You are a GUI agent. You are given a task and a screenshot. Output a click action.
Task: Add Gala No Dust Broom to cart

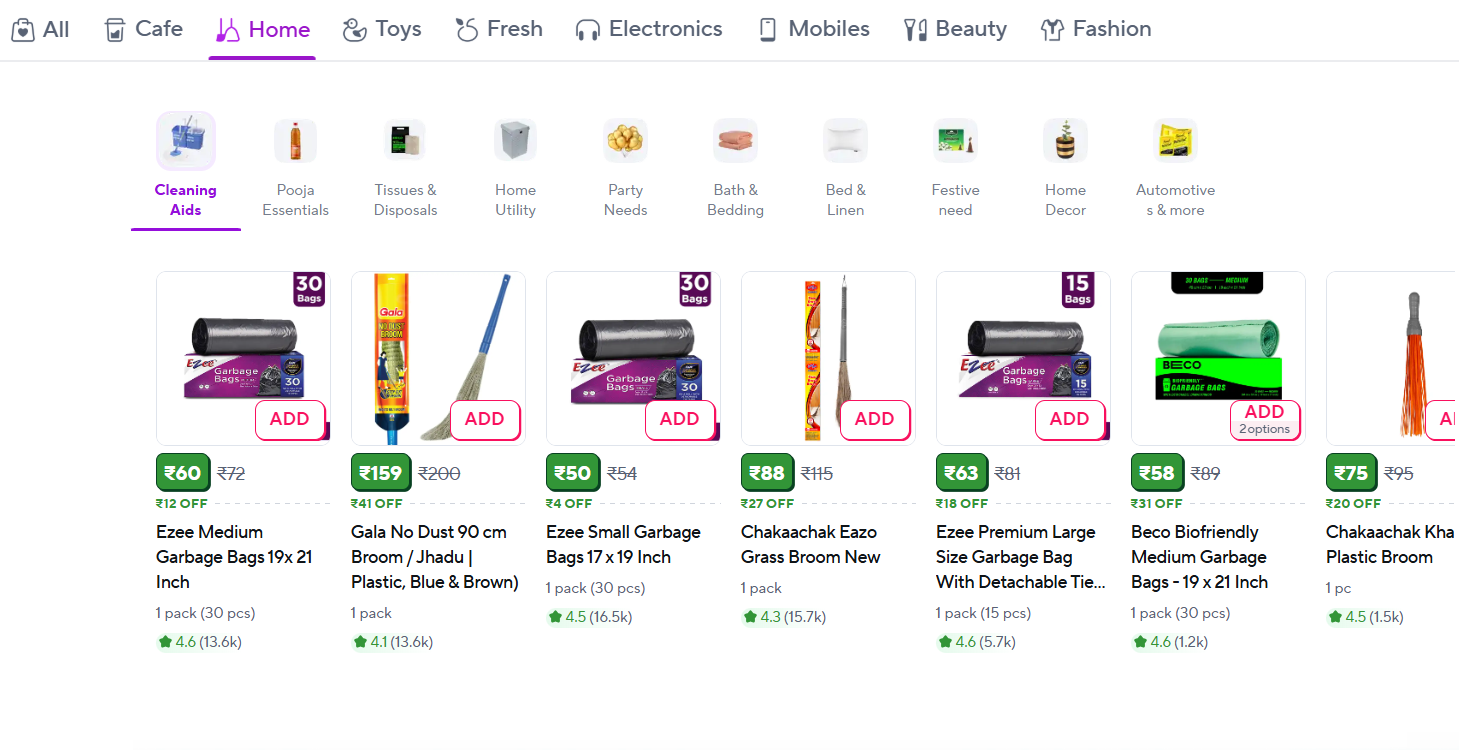click(485, 420)
